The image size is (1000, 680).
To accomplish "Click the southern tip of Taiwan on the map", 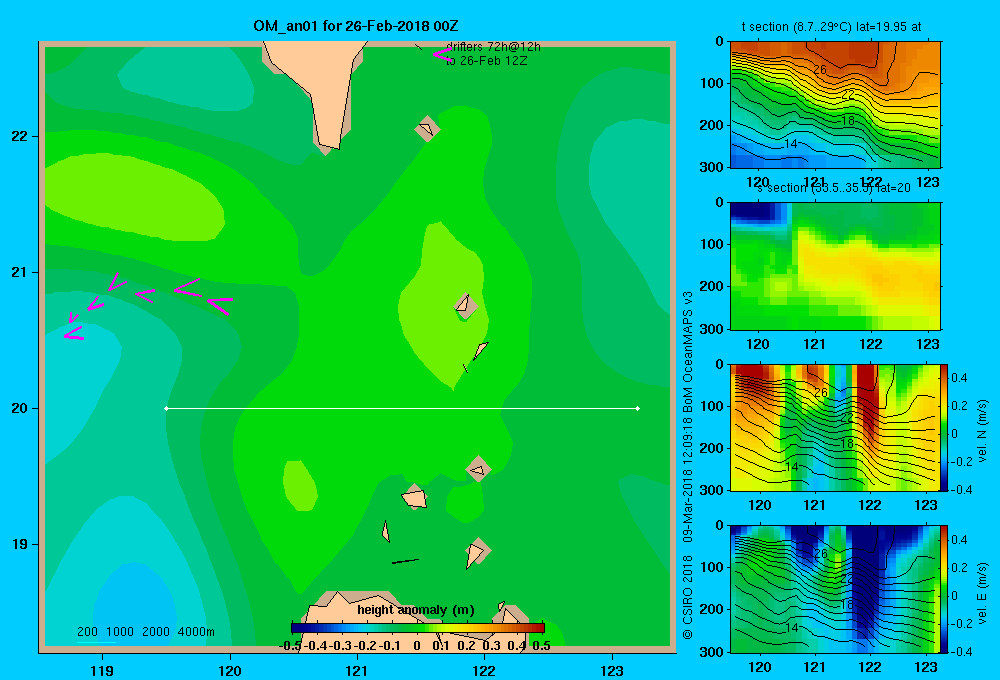I will [x=328, y=145].
